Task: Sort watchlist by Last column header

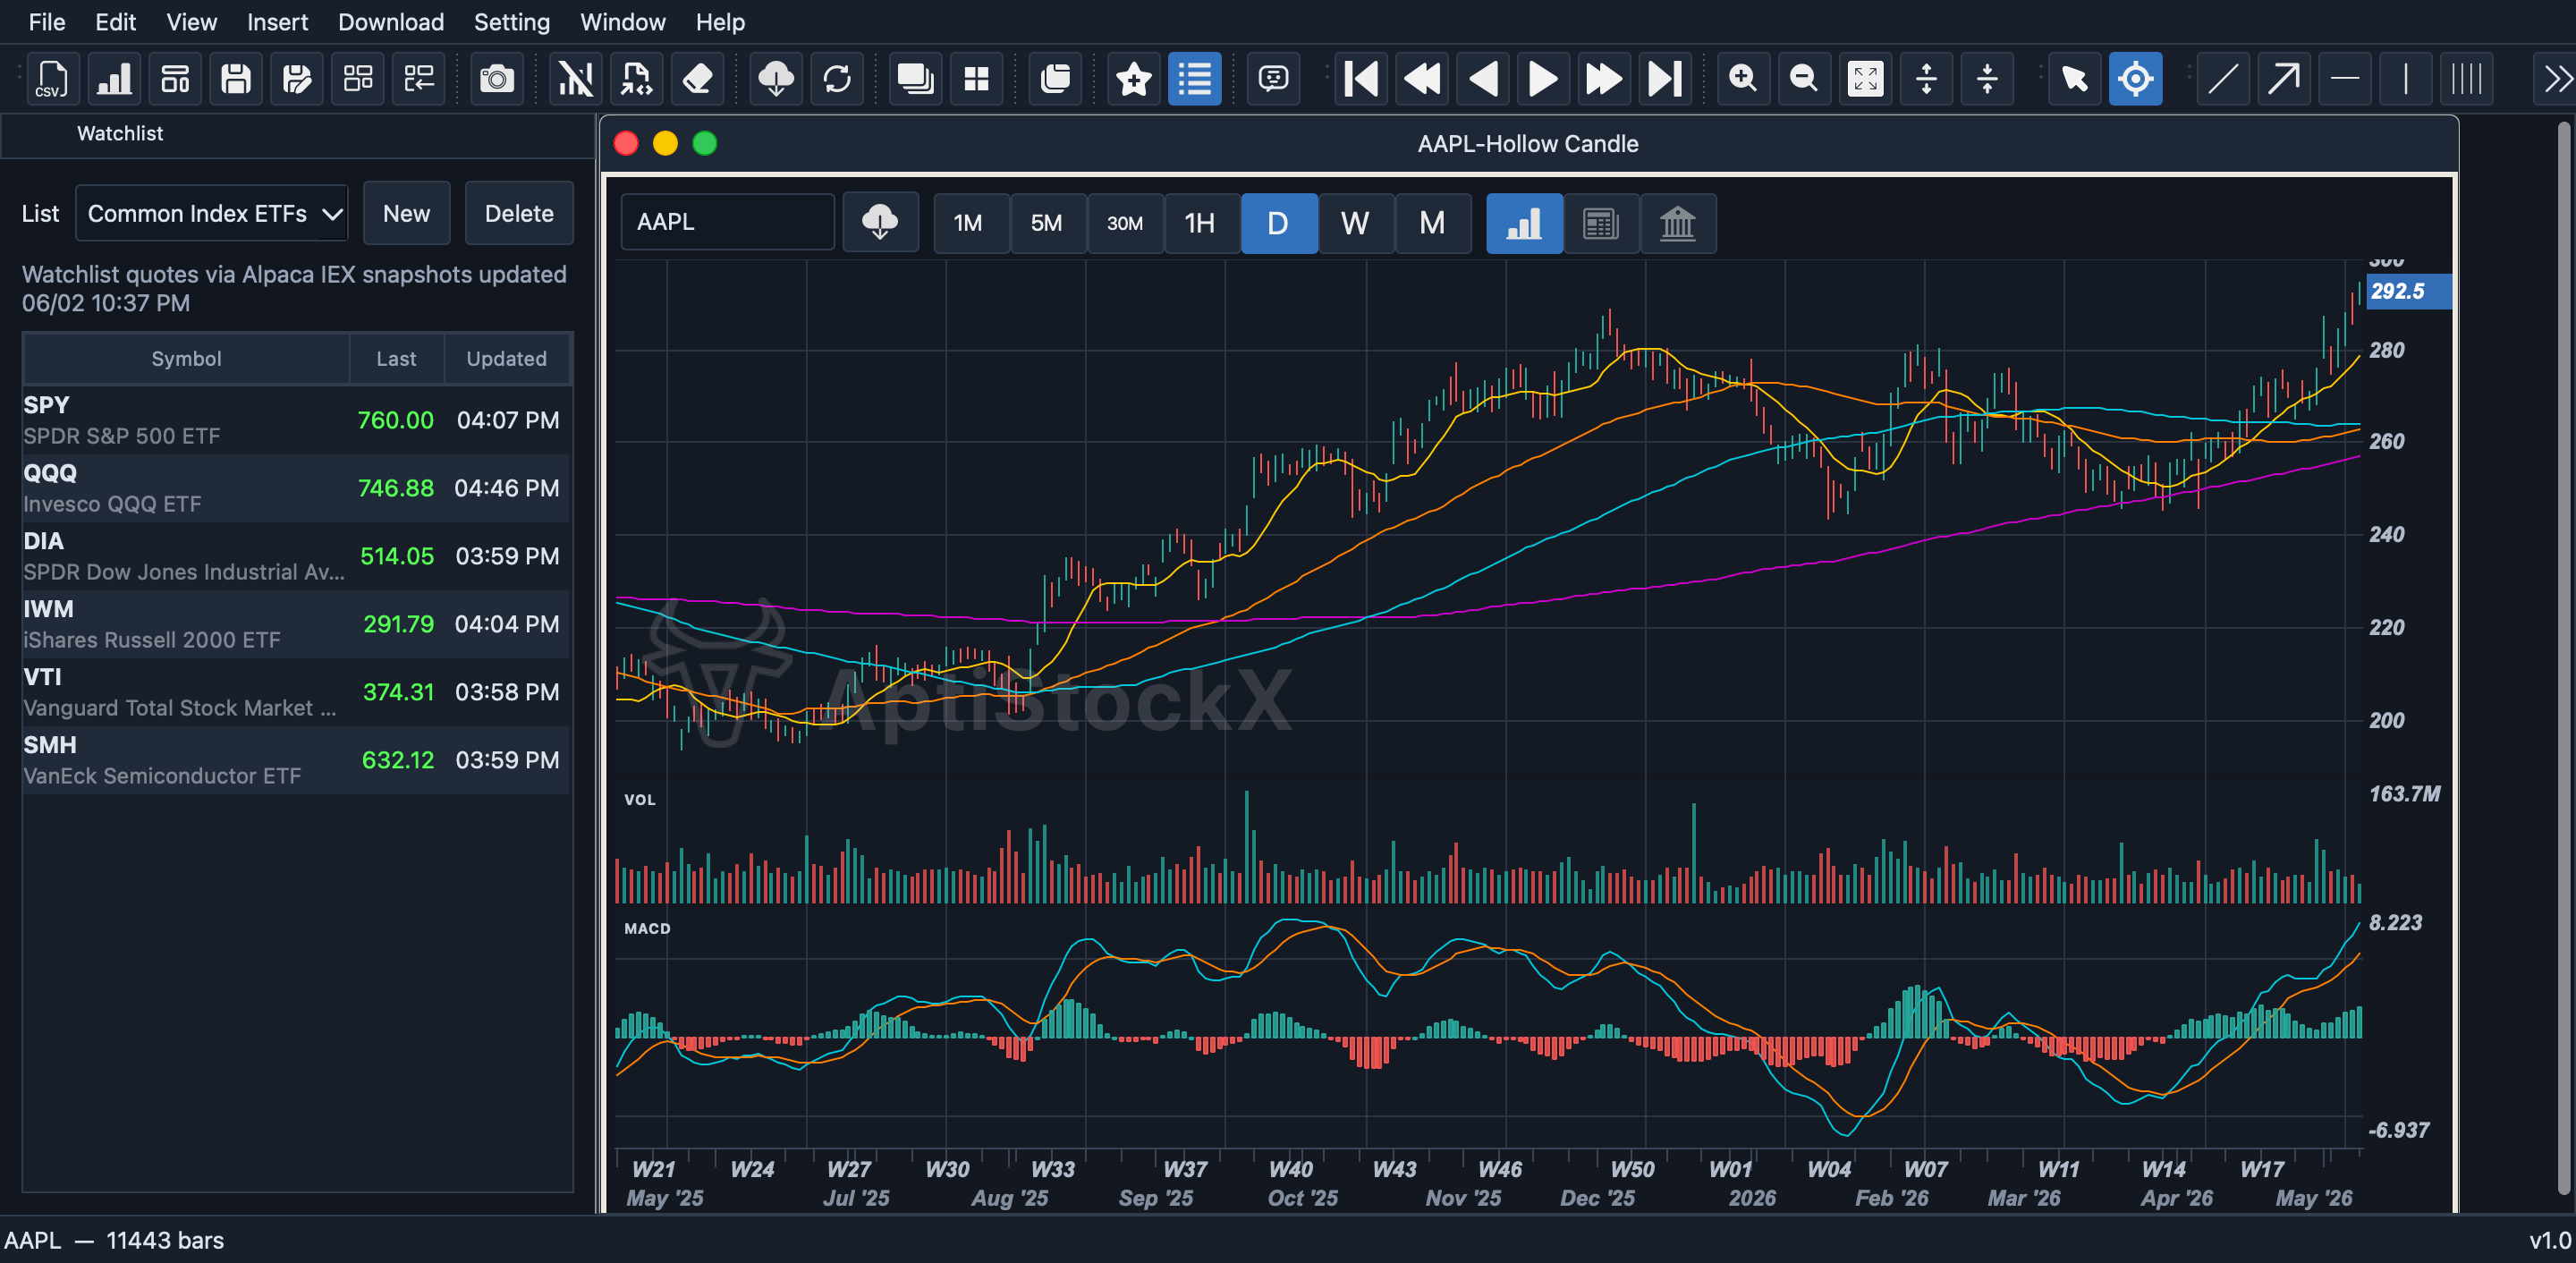Action: [396, 358]
